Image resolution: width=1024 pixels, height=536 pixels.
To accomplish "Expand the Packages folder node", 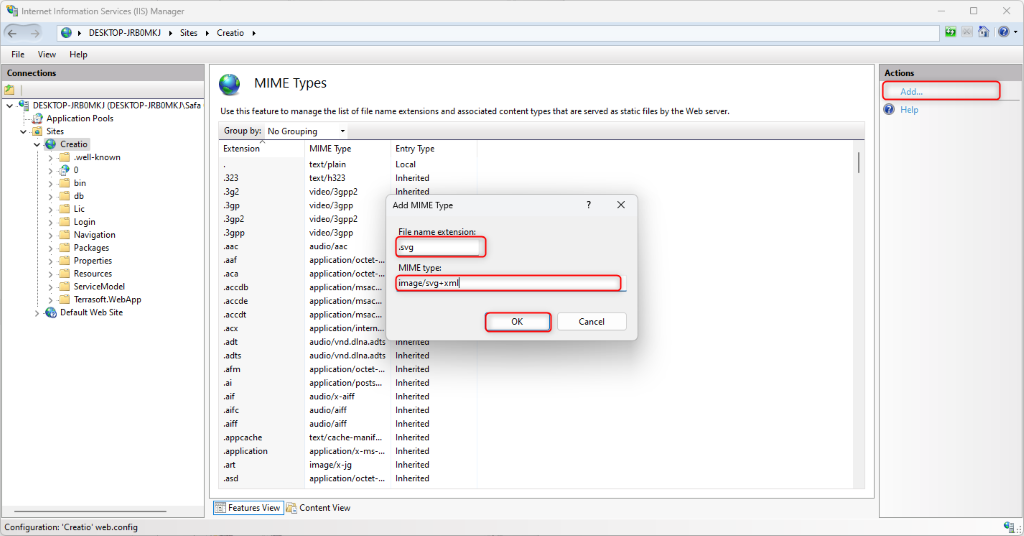I will pyautogui.click(x=50, y=248).
